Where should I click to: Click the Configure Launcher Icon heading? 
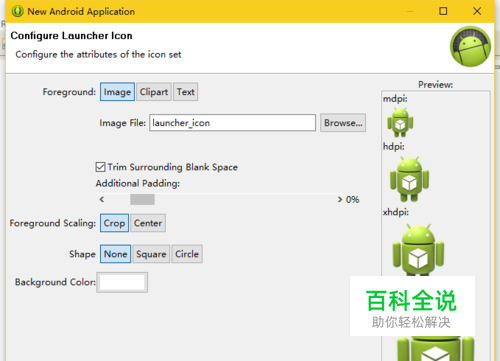pos(71,36)
